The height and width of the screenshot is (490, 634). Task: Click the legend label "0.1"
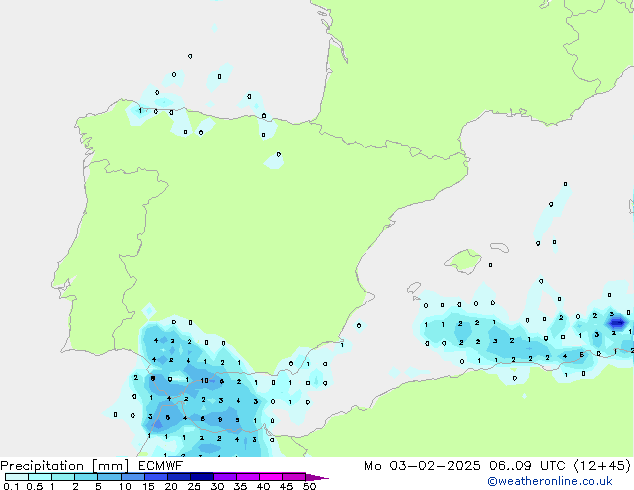pyautogui.click(x=11, y=486)
